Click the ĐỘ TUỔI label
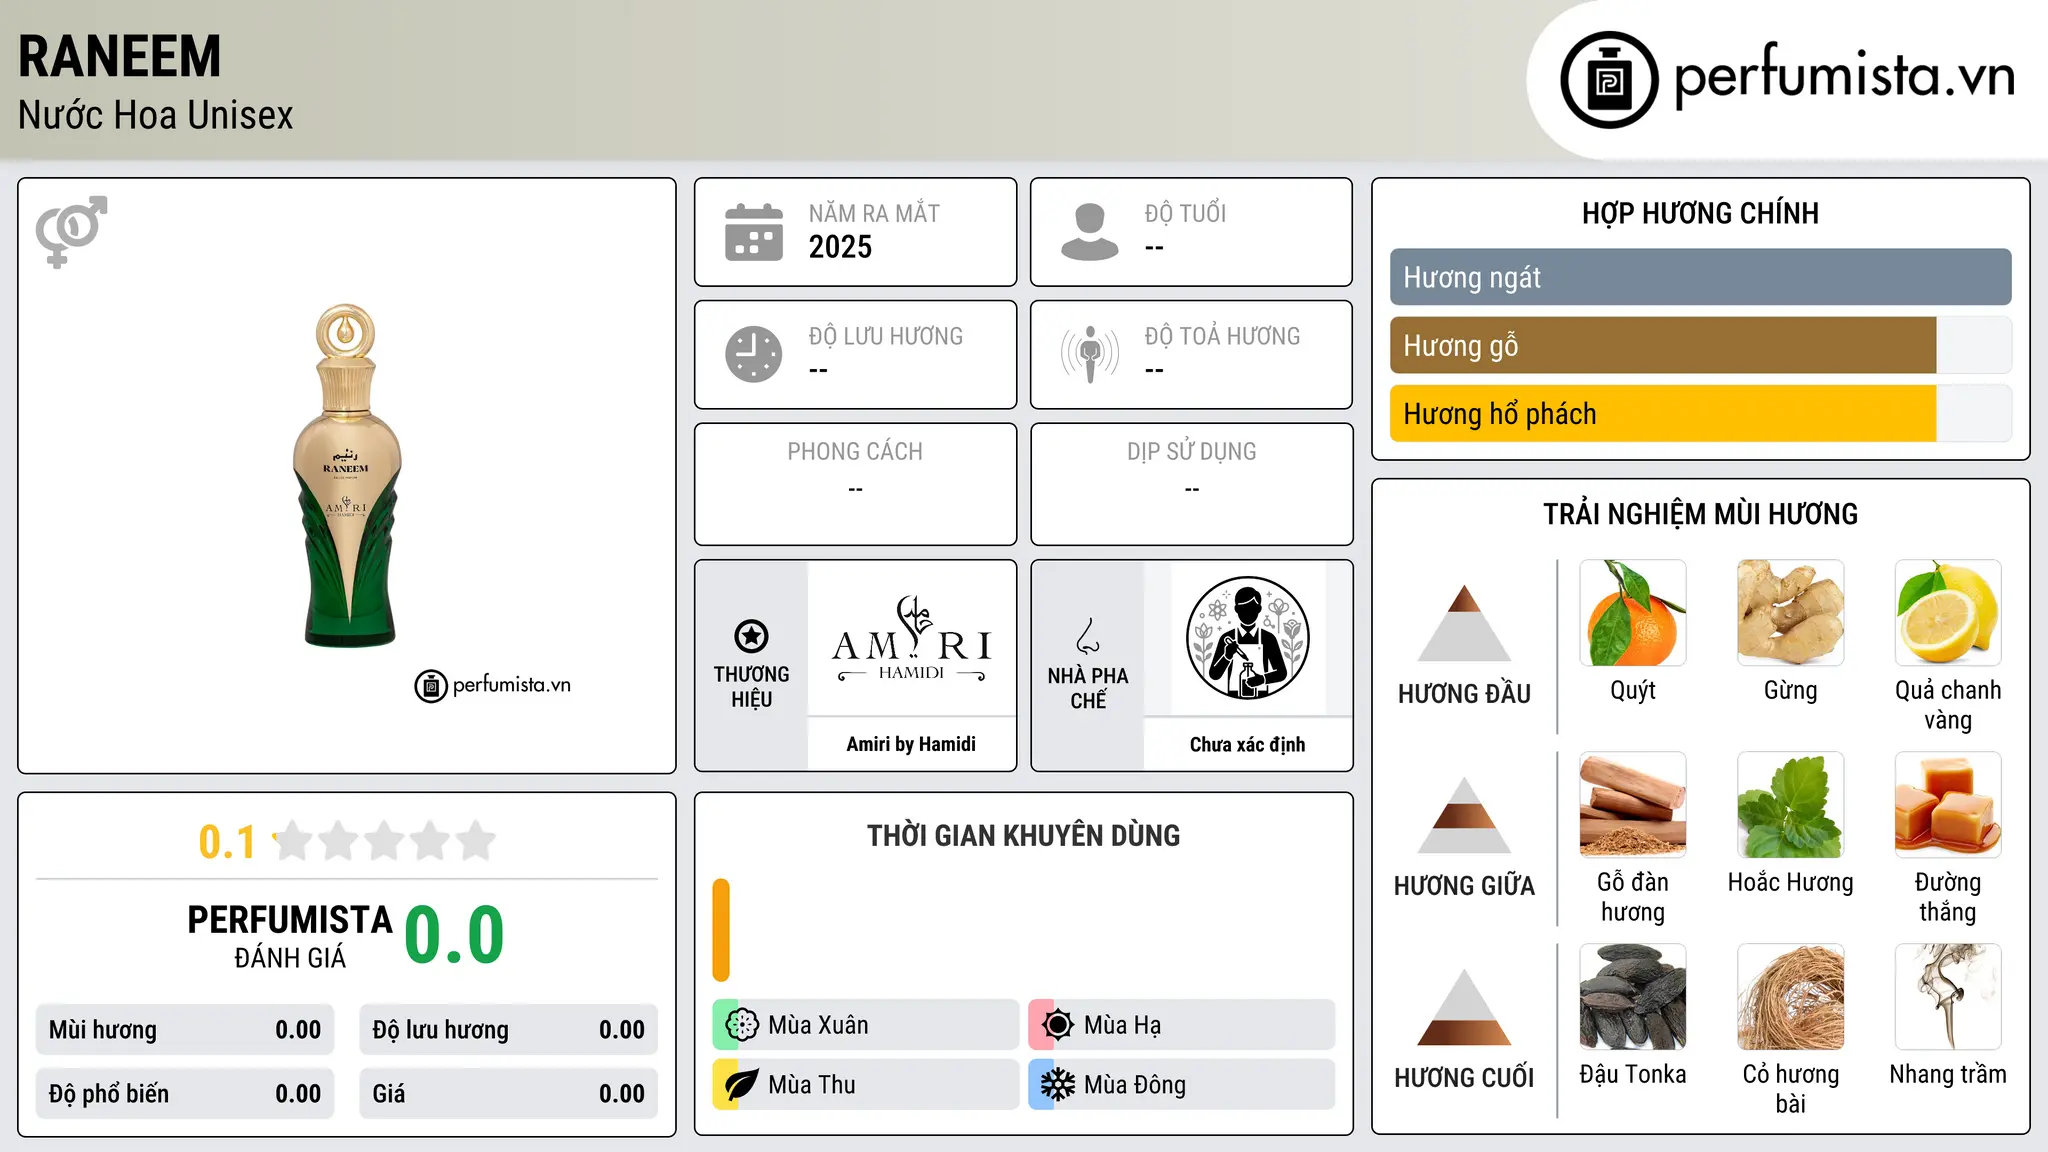This screenshot has width=2048, height=1152. pyautogui.click(x=1185, y=213)
